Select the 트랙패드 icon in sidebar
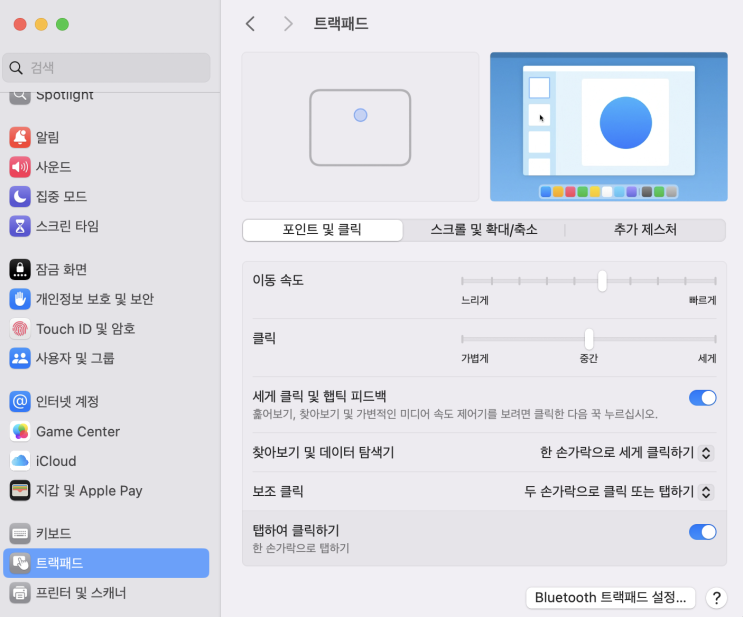743x617 pixels. pos(20,563)
